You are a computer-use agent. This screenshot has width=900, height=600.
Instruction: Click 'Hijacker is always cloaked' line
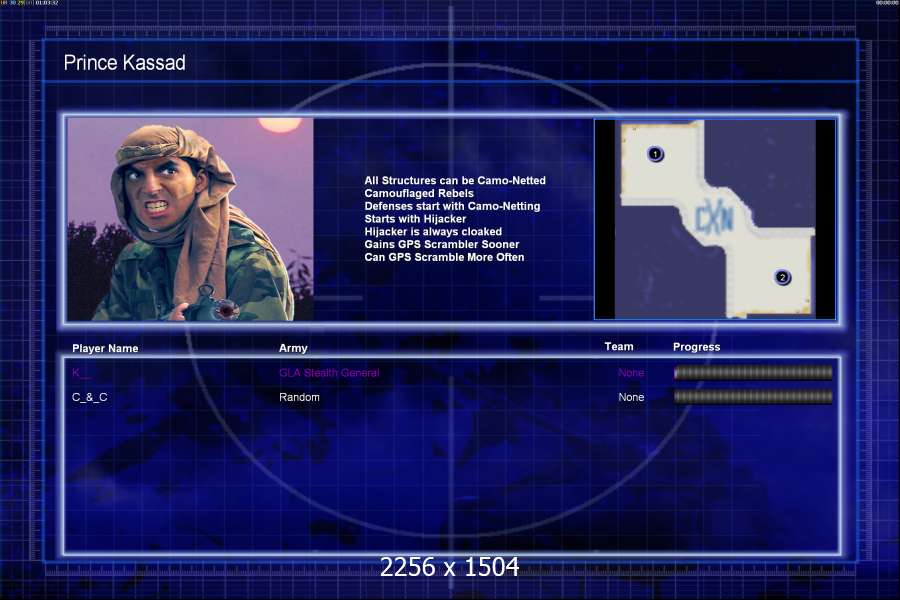coord(433,231)
